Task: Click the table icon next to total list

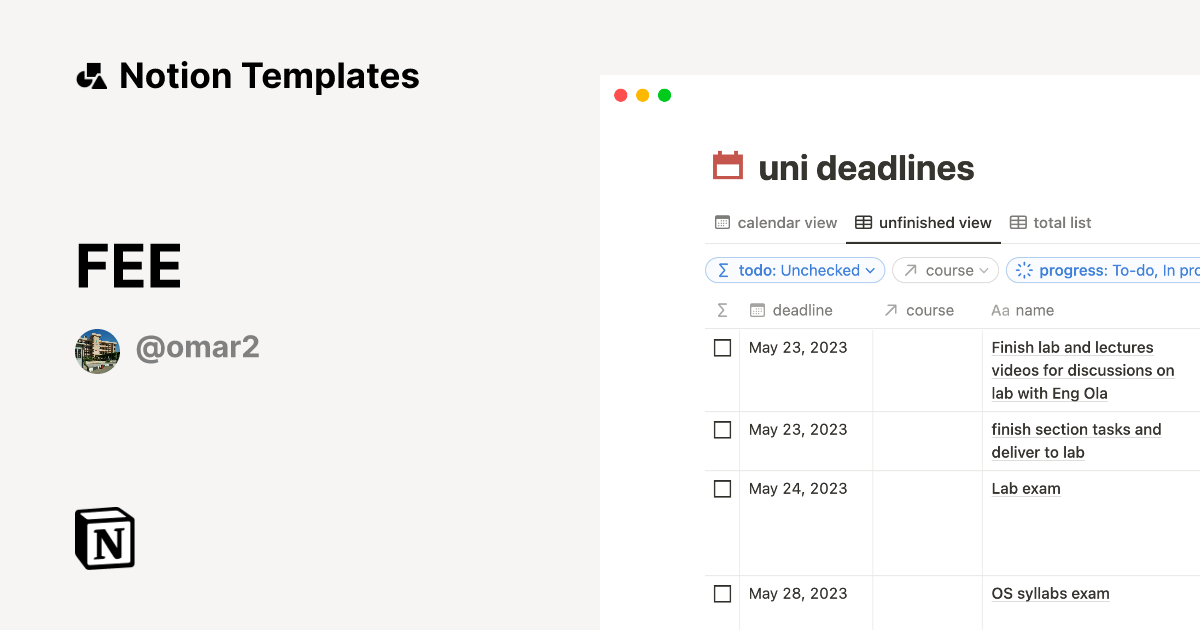Action: coord(1017,222)
